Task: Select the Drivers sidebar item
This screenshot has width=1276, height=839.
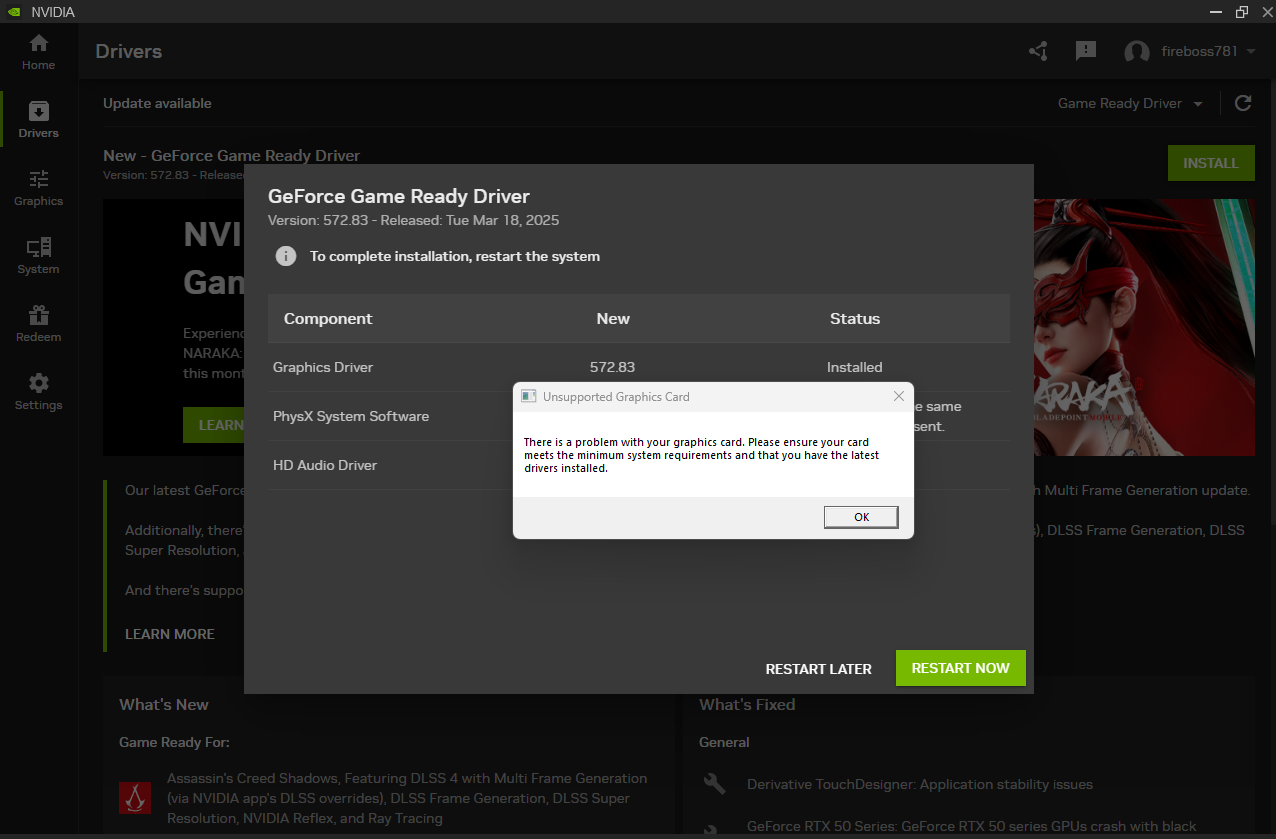Action: (38, 120)
